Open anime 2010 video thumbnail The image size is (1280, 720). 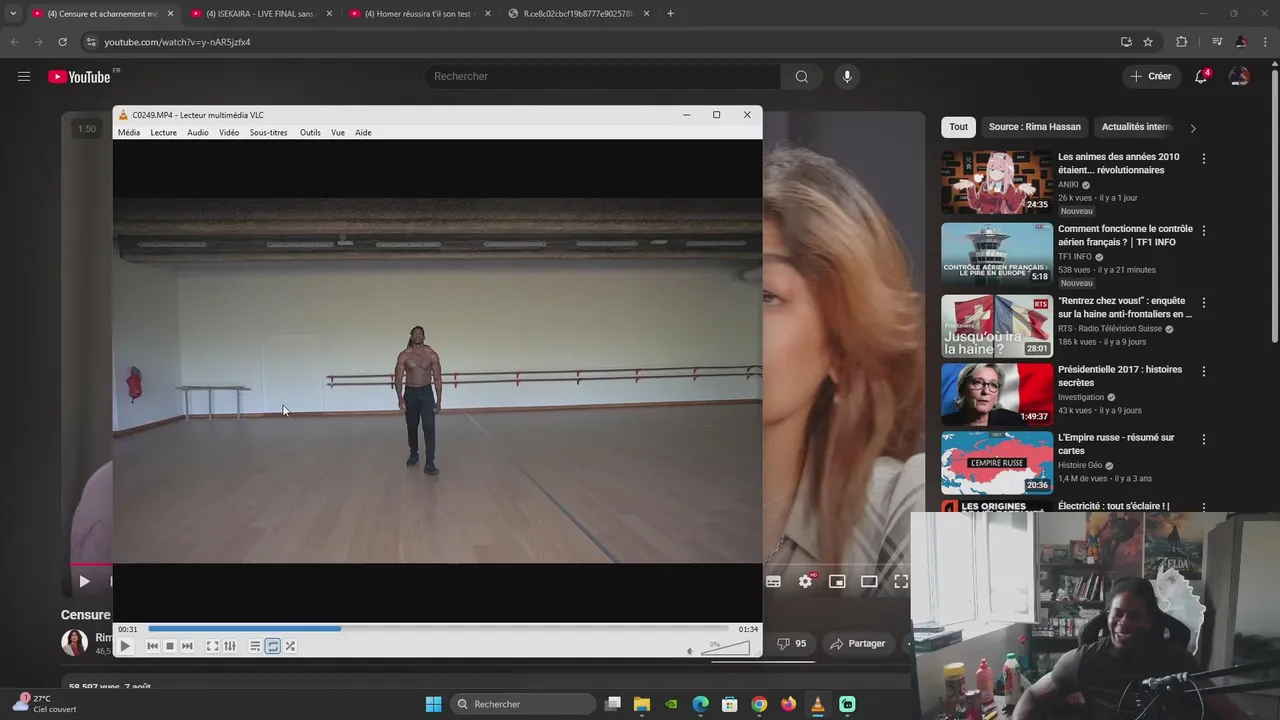pos(996,182)
